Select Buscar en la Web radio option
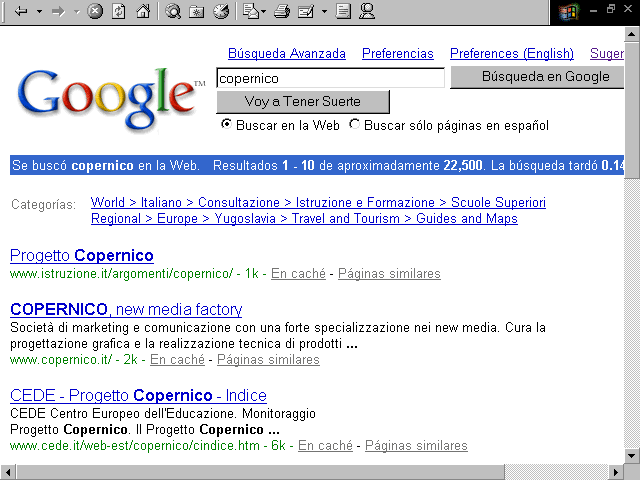 tap(226, 124)
